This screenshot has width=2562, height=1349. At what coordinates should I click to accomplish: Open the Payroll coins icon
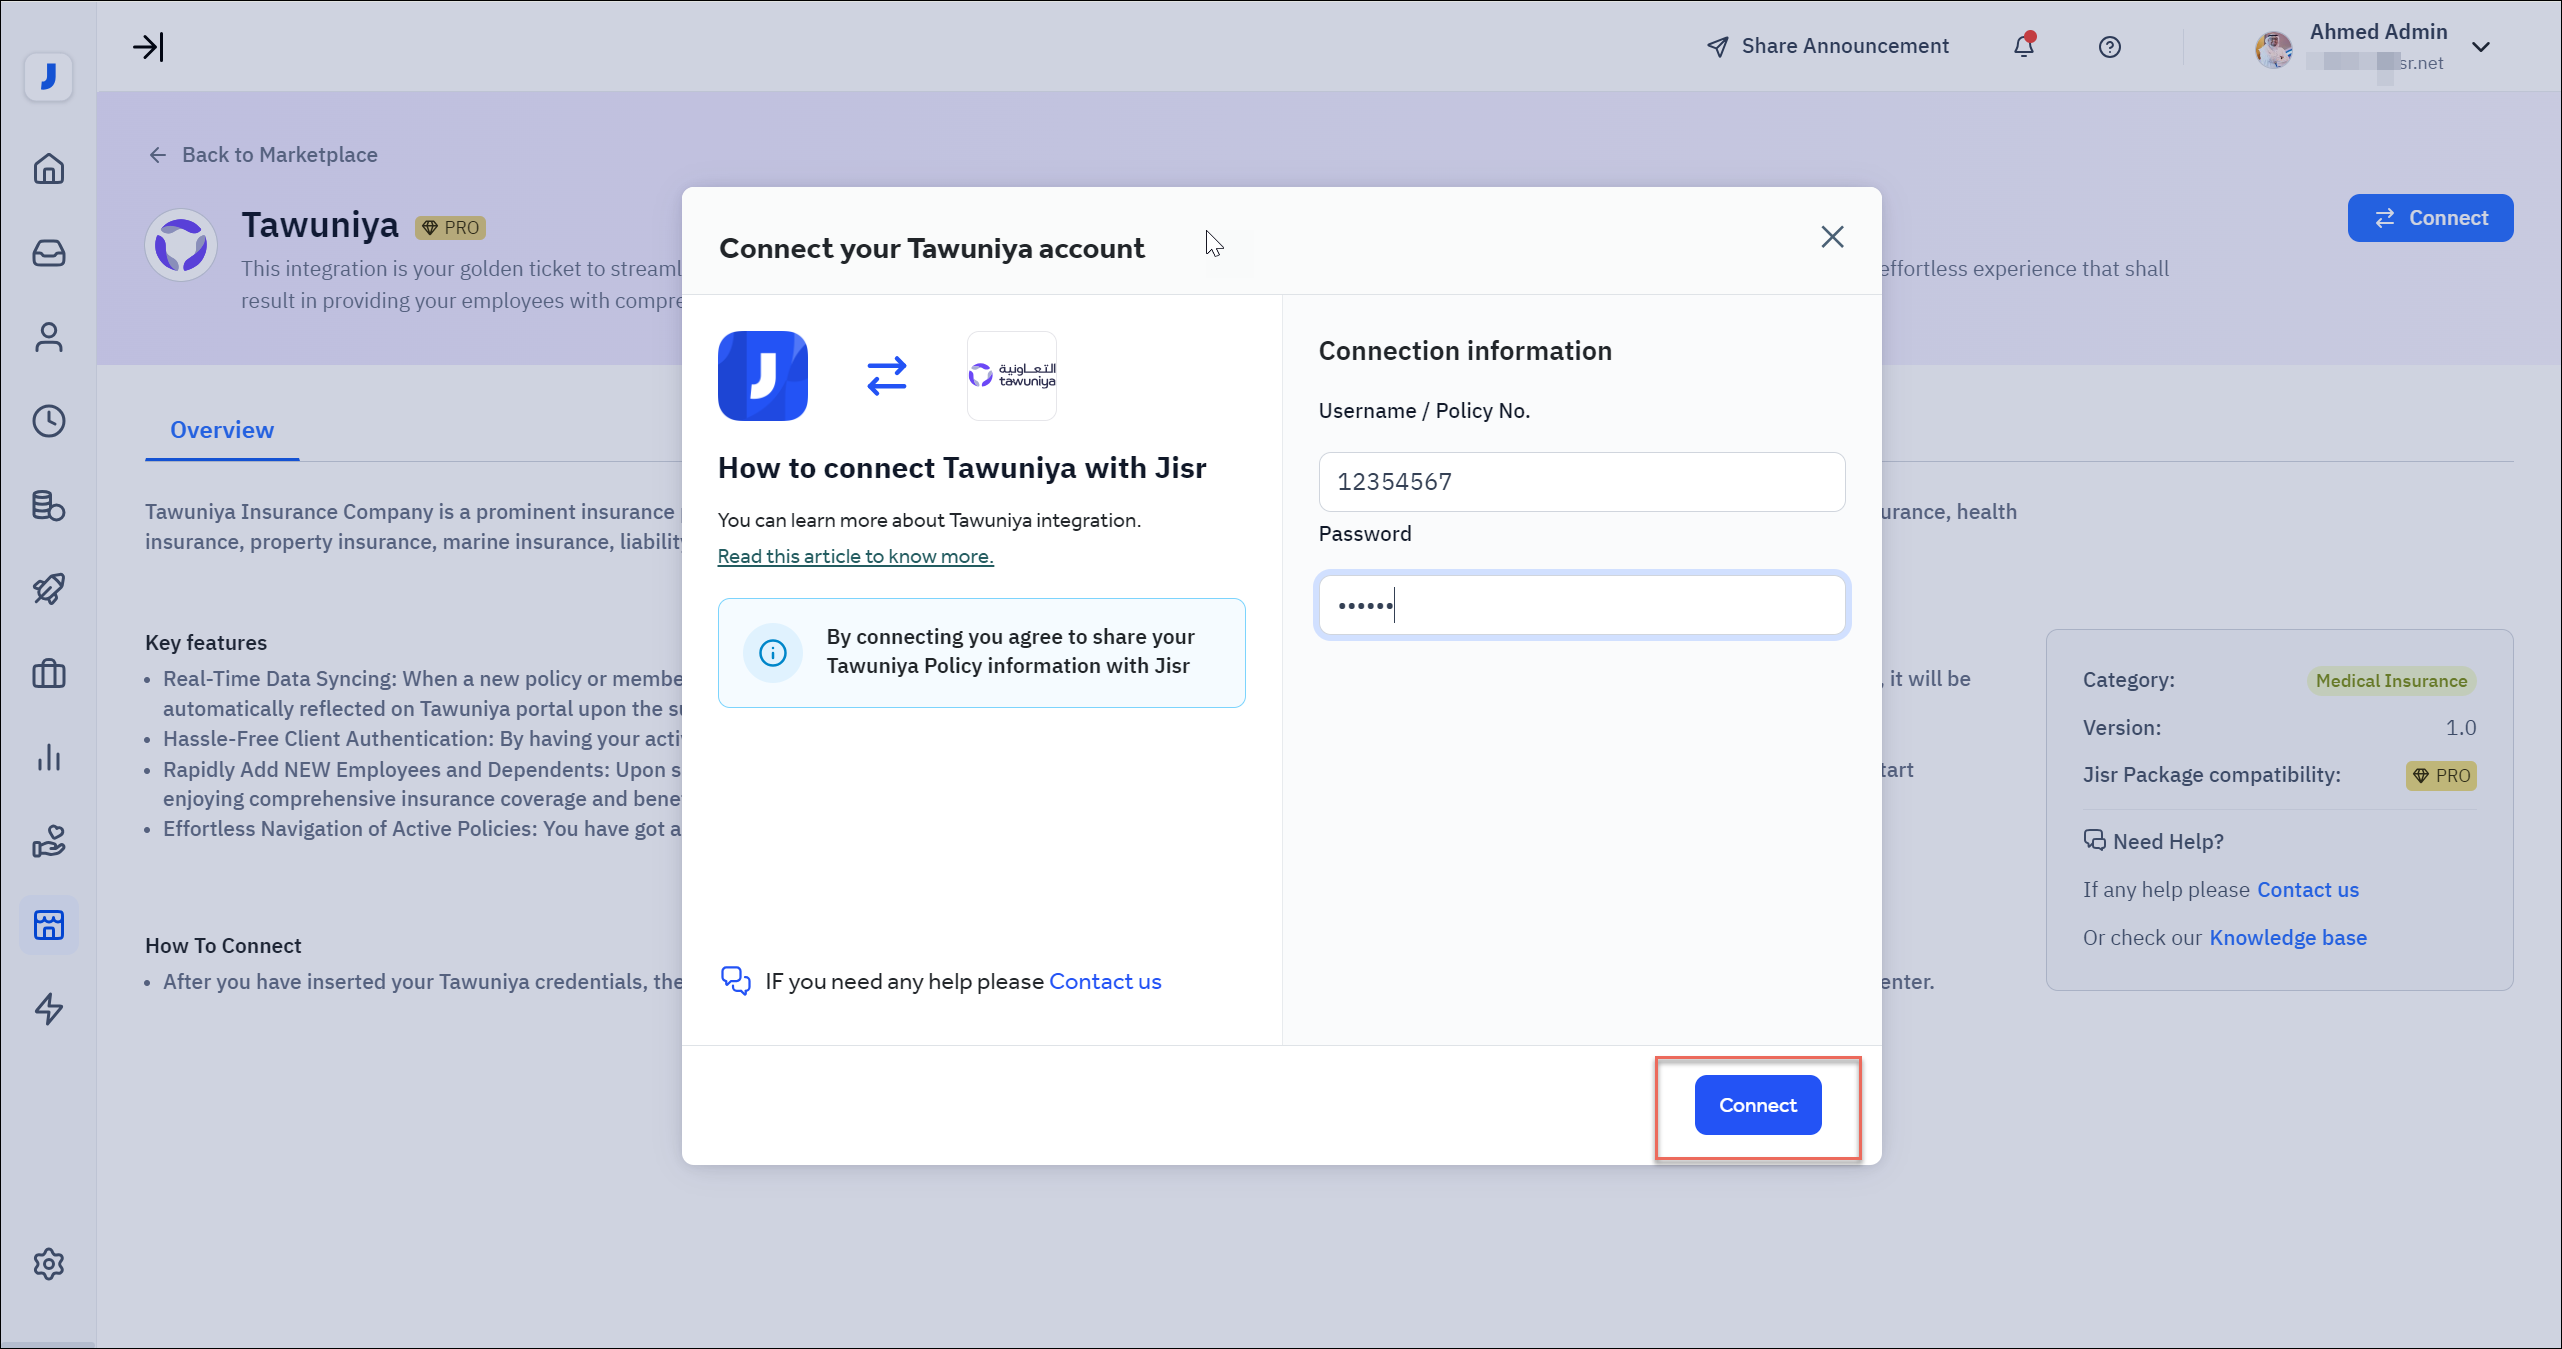tap(48, 506)
